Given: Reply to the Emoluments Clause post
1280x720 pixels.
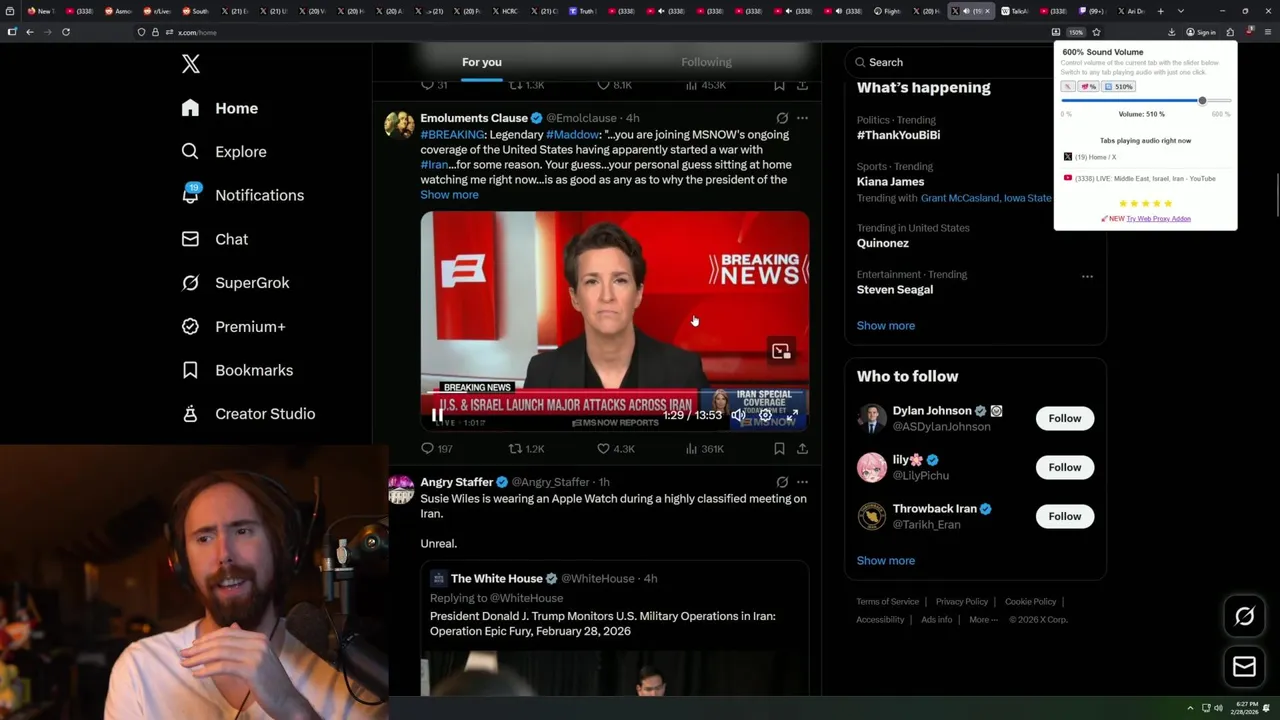Looking at the screenshot, I should [x=437, y=449].
